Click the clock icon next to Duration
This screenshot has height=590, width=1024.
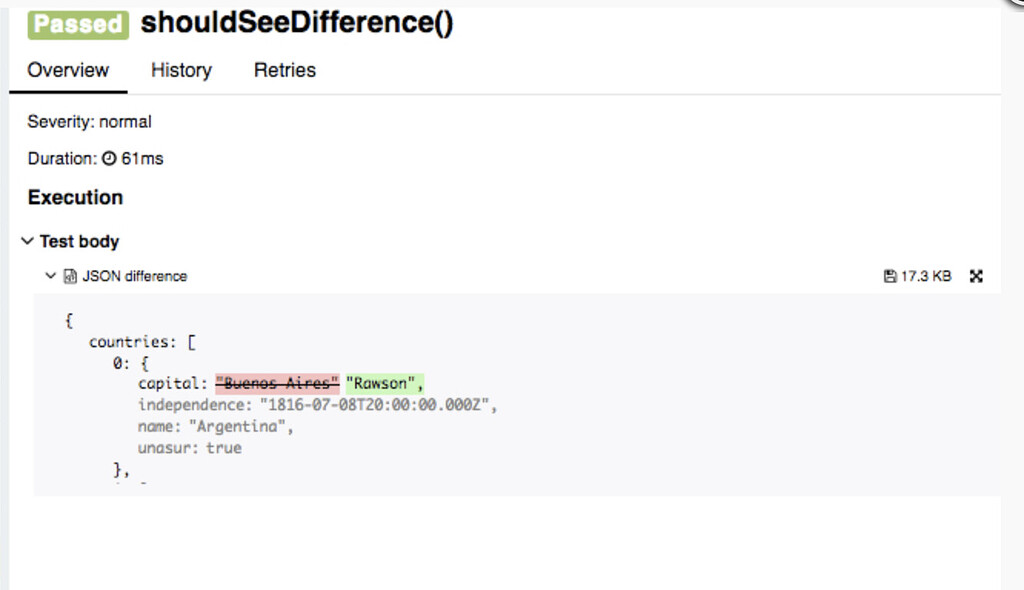pyautogui.click(x=109, y=158)
